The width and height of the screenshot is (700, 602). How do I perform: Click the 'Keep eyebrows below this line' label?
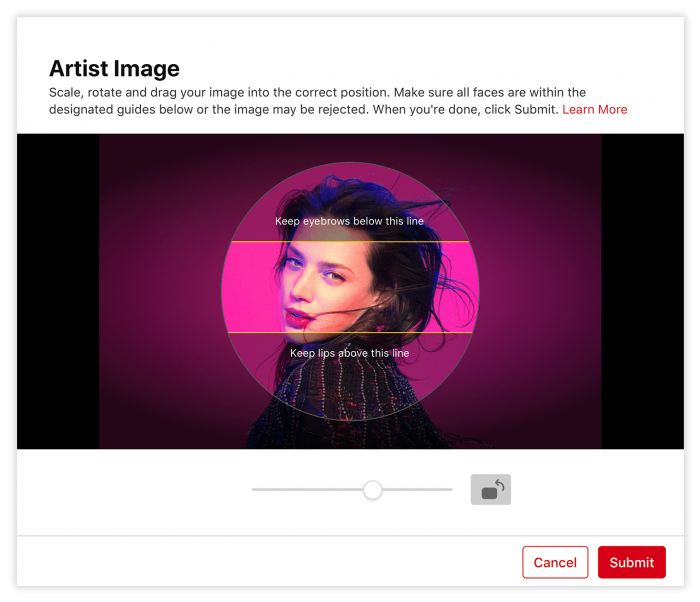point(349,221)
